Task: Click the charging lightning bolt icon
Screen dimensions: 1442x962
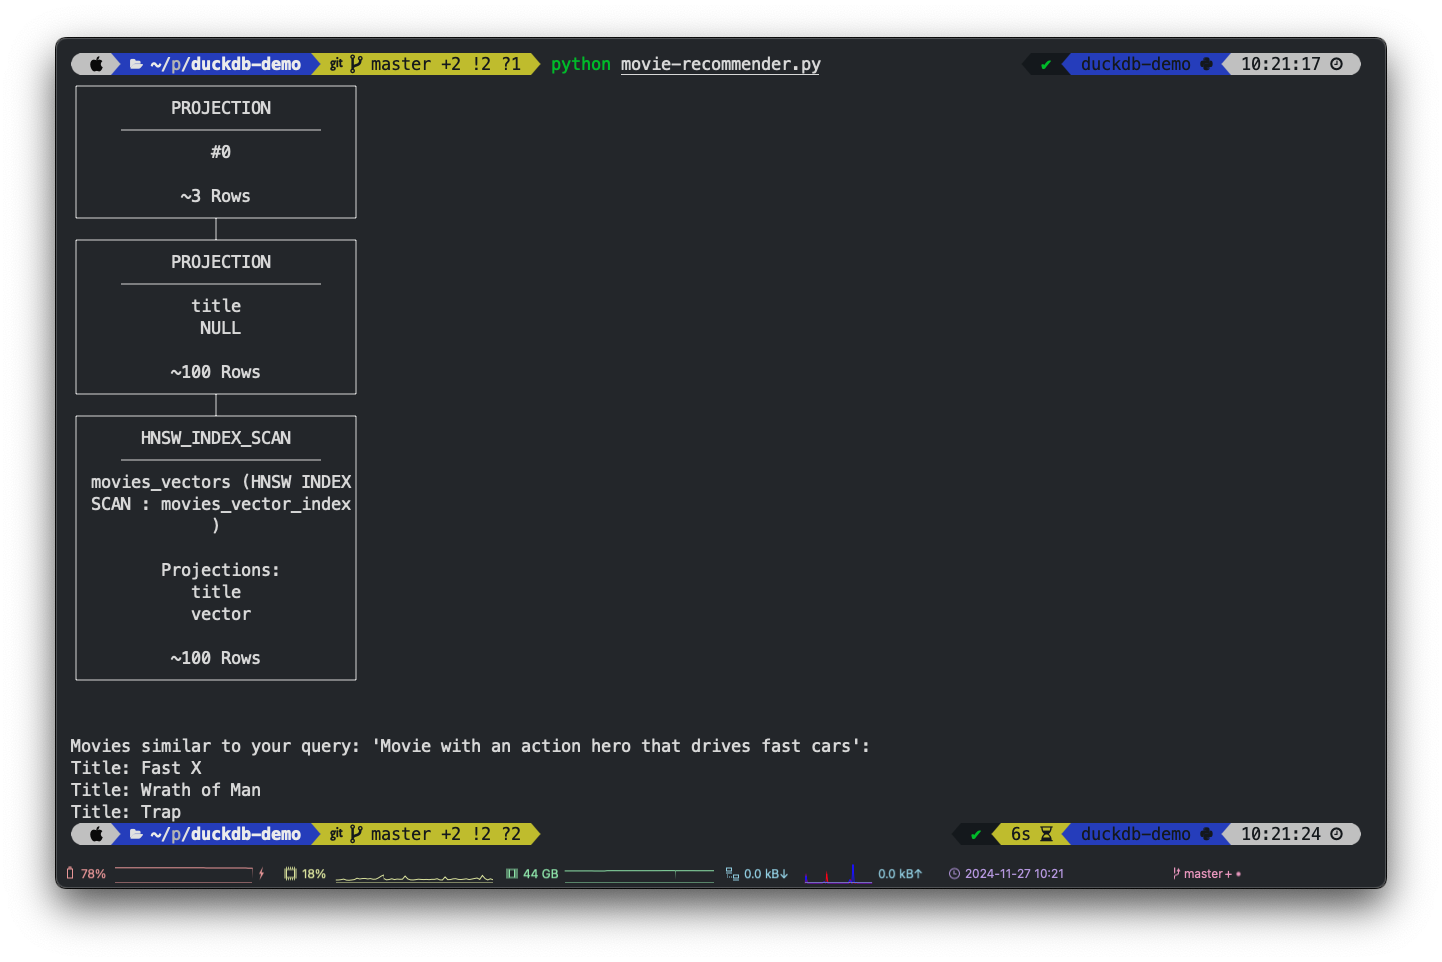Action: (x=262, y=873)
